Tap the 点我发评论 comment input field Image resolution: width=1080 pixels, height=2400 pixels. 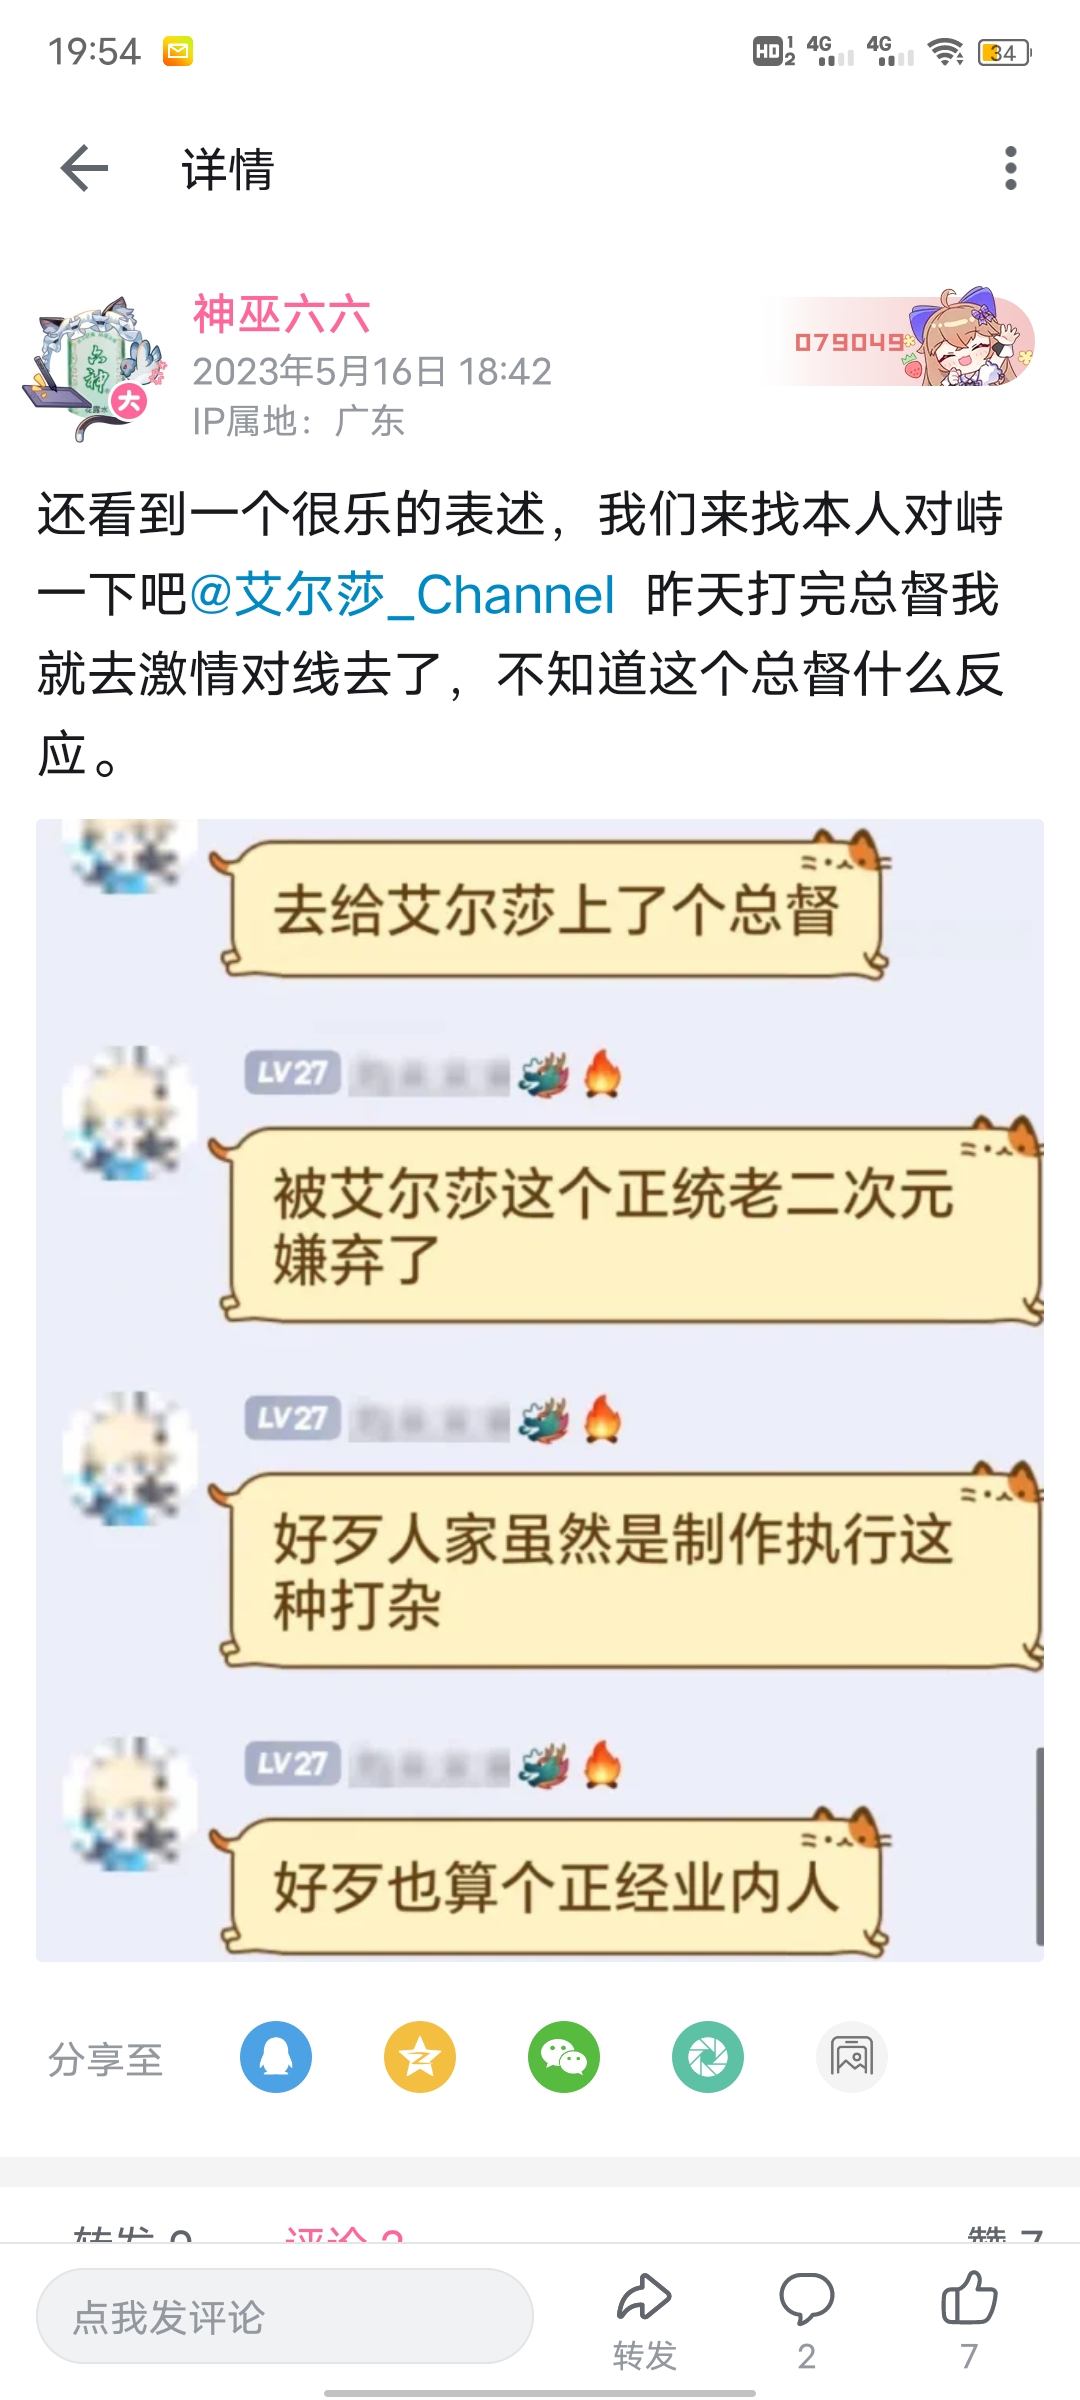pyautogui.click(x=285, y=2316)
